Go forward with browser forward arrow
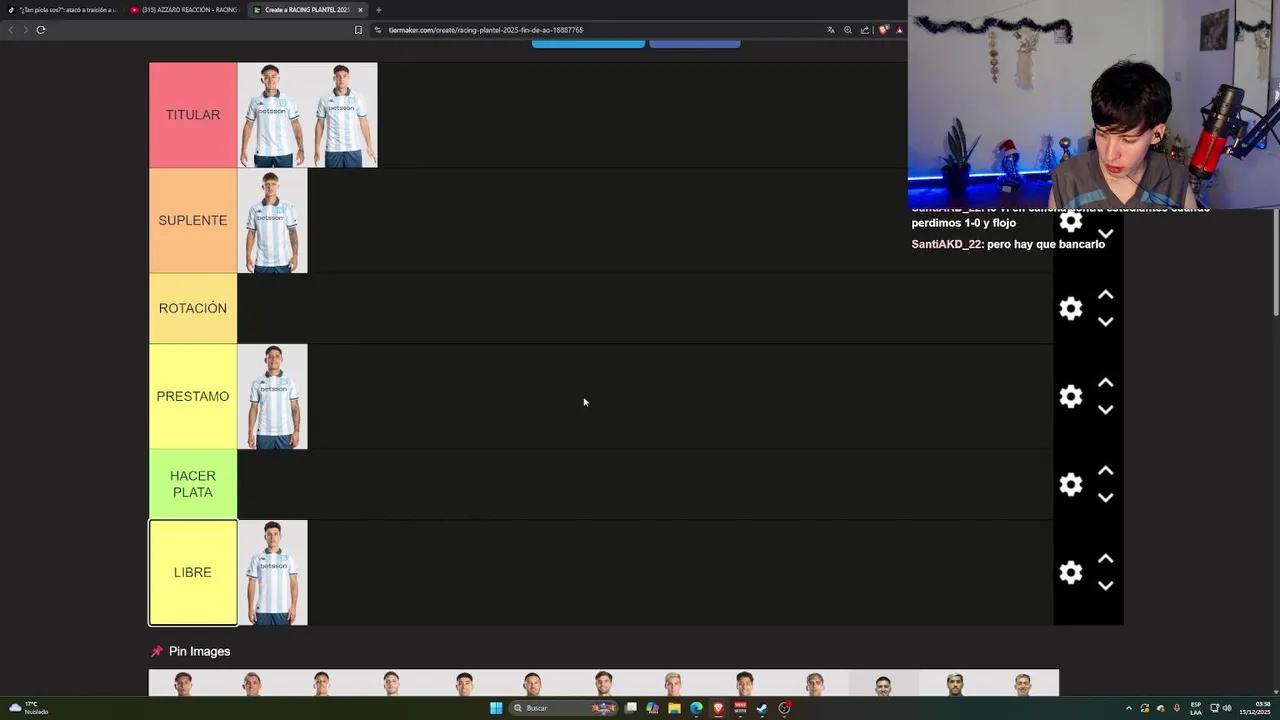The image size is (1280, 720). point(26,30)
